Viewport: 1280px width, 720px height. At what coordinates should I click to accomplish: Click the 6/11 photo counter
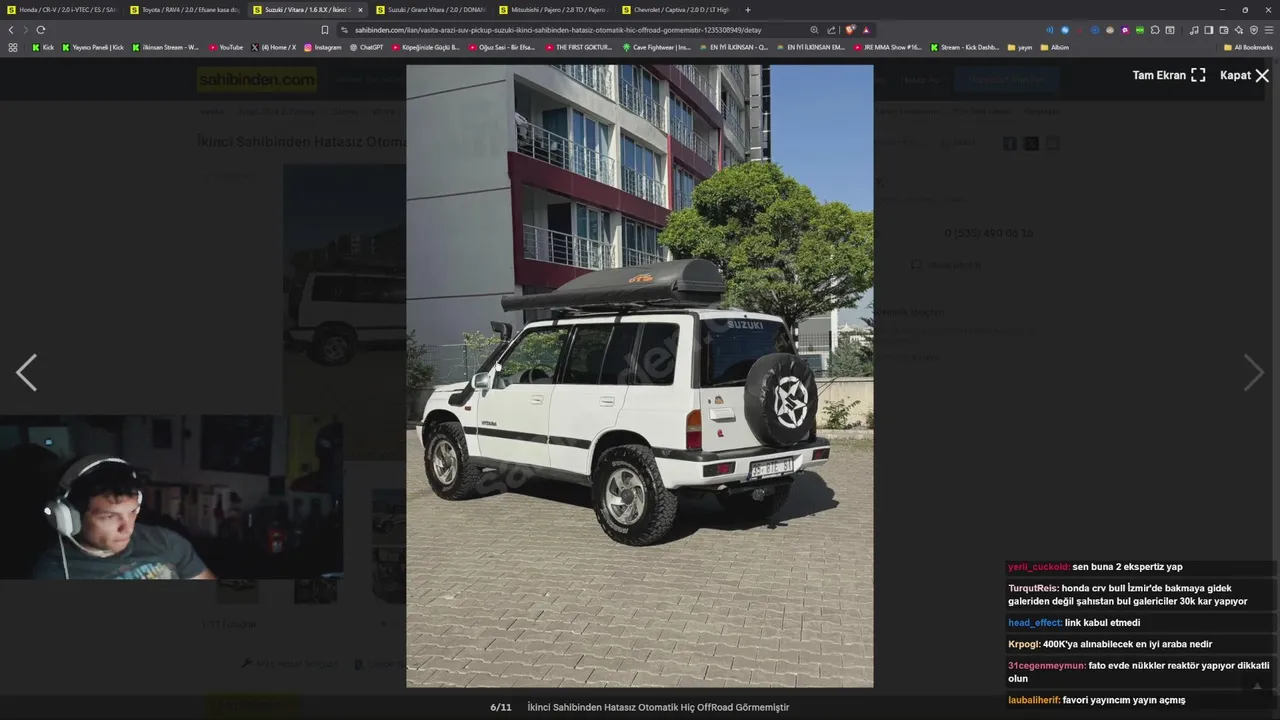coord(500,707)
